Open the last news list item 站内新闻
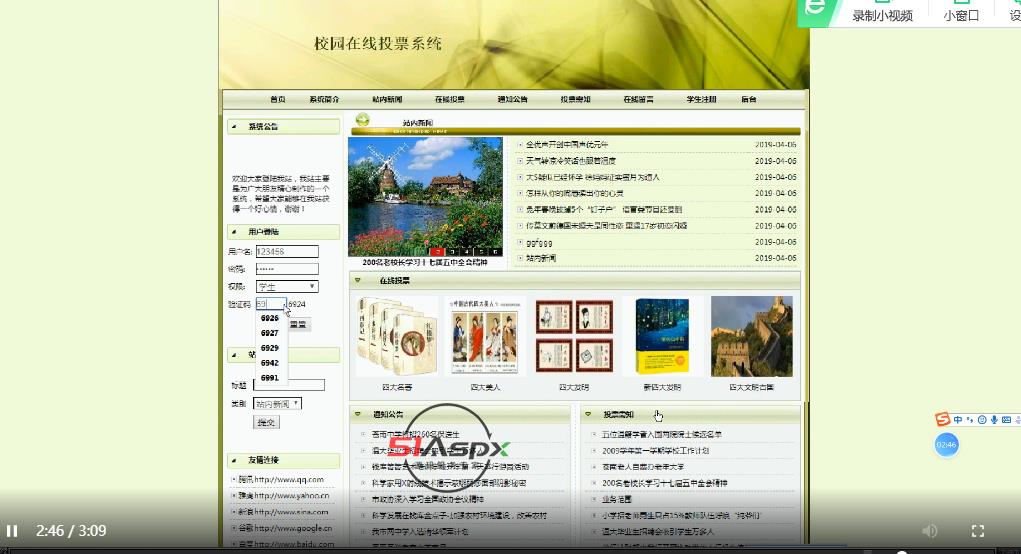 [541, 258]
